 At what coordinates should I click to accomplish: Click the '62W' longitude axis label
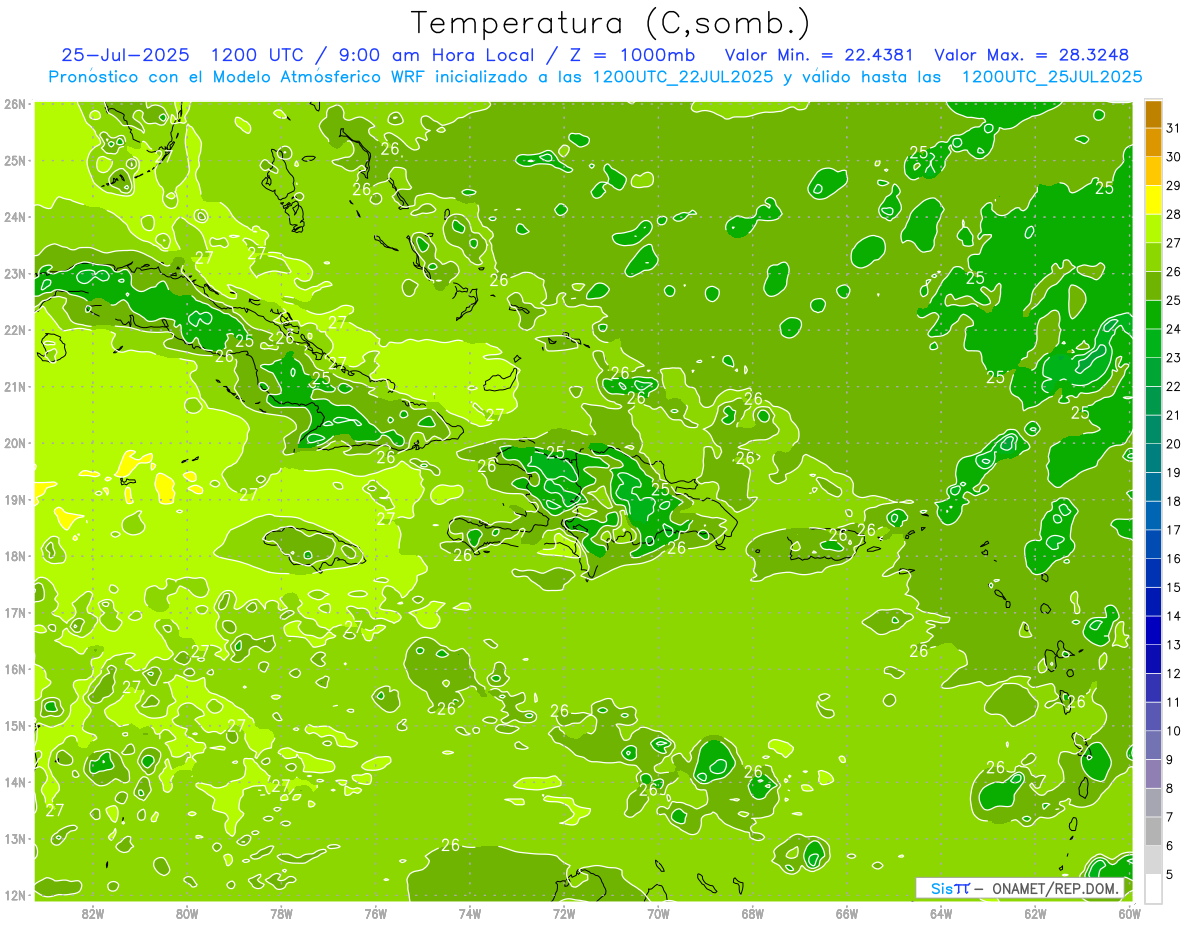[1035, 913]
